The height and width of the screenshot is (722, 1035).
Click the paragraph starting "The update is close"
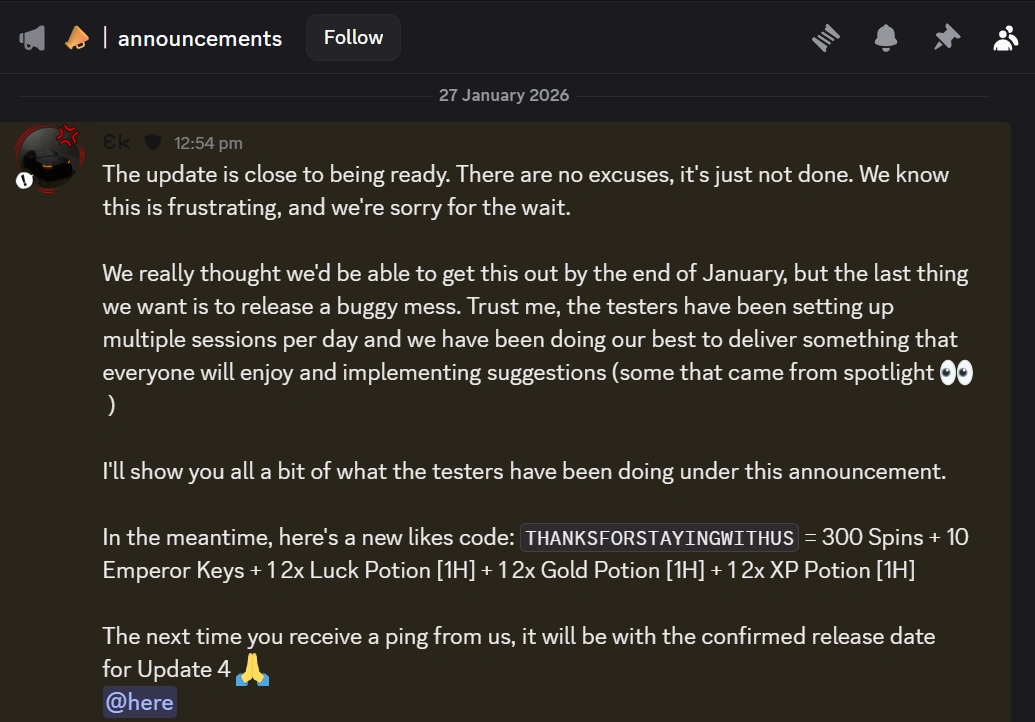525,190
